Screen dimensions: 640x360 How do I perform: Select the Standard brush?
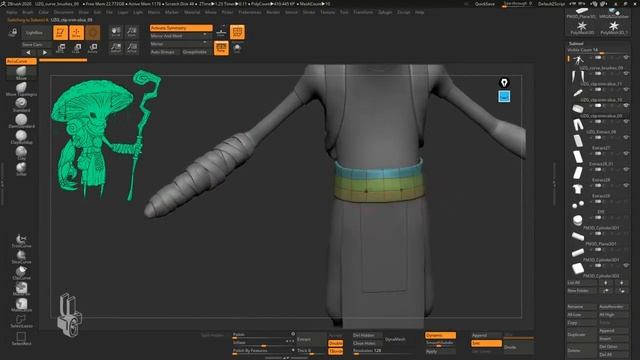point(21,105)
